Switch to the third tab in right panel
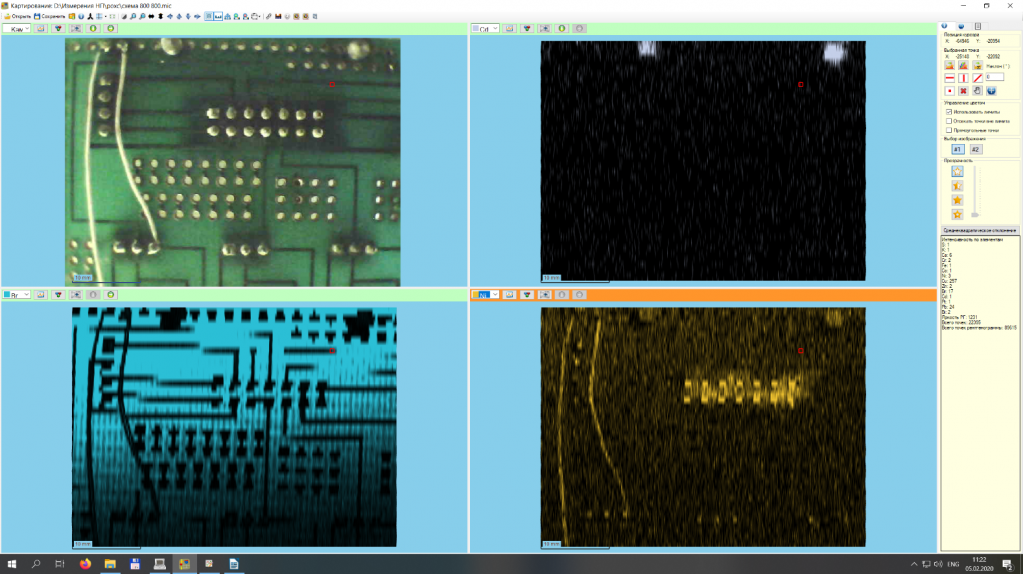The height and width of the screenshot is (574, 1023). 977,25
